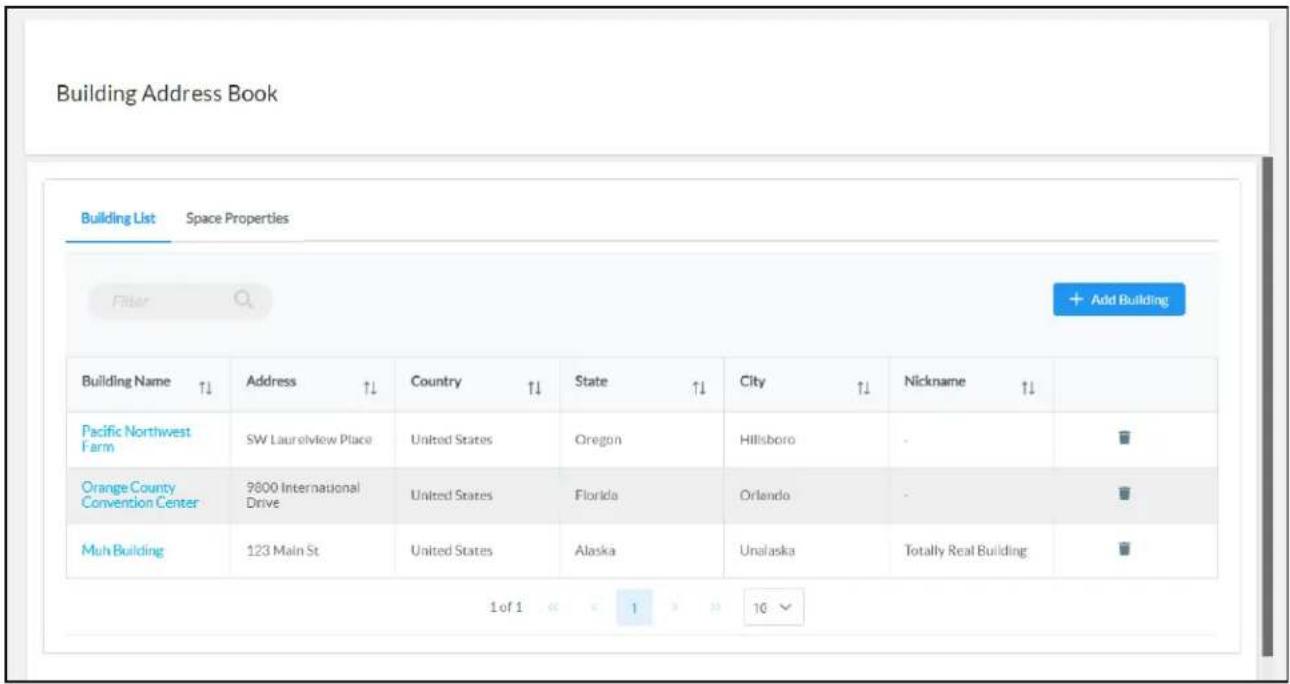This screenshot has height=684, width=1290.
Task: Sort table by Country column
Action: (535, 387)
